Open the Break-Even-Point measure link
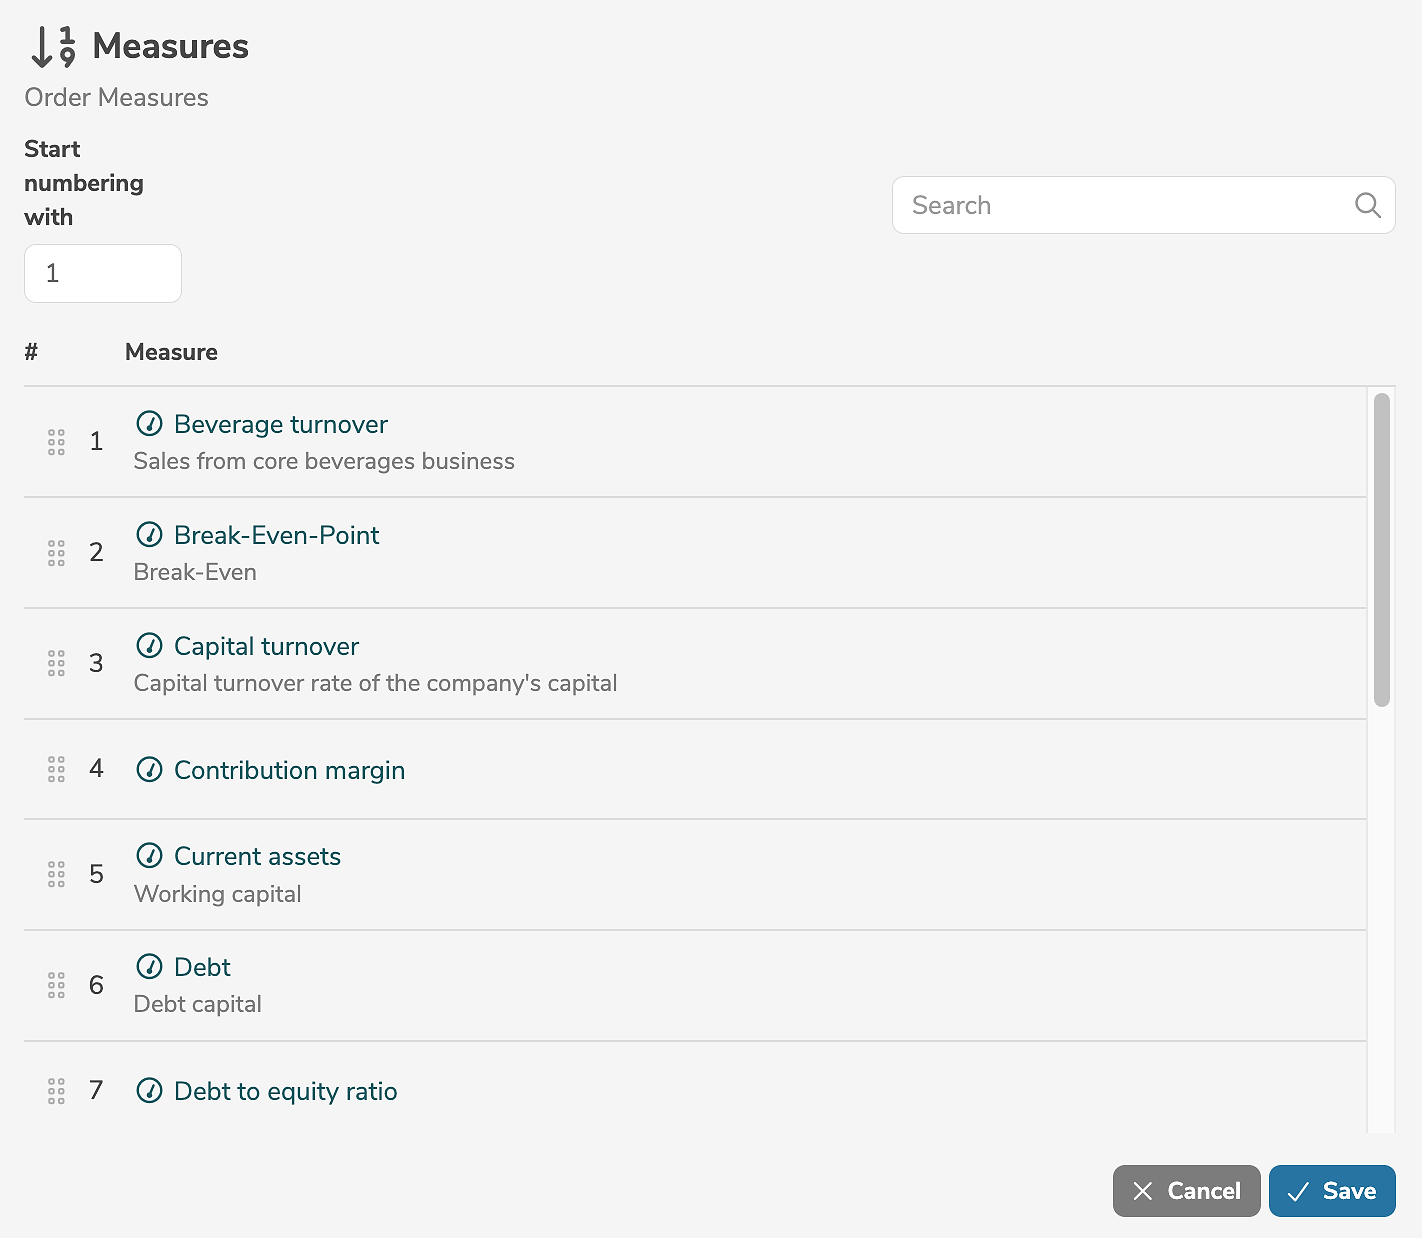 pos(276,535)
